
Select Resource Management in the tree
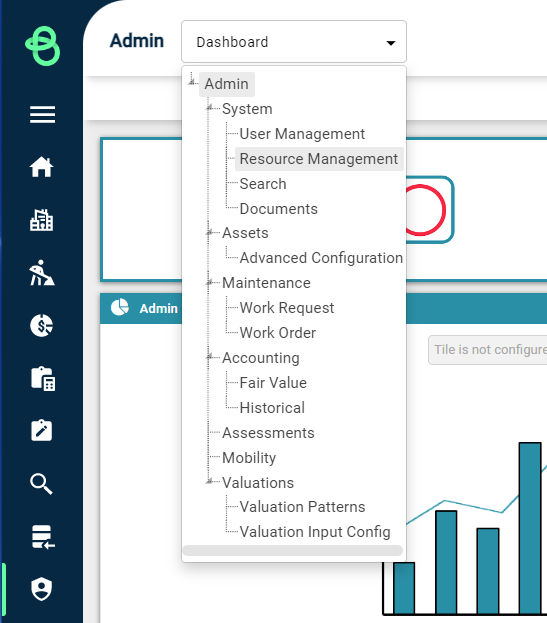pos(319,159)
